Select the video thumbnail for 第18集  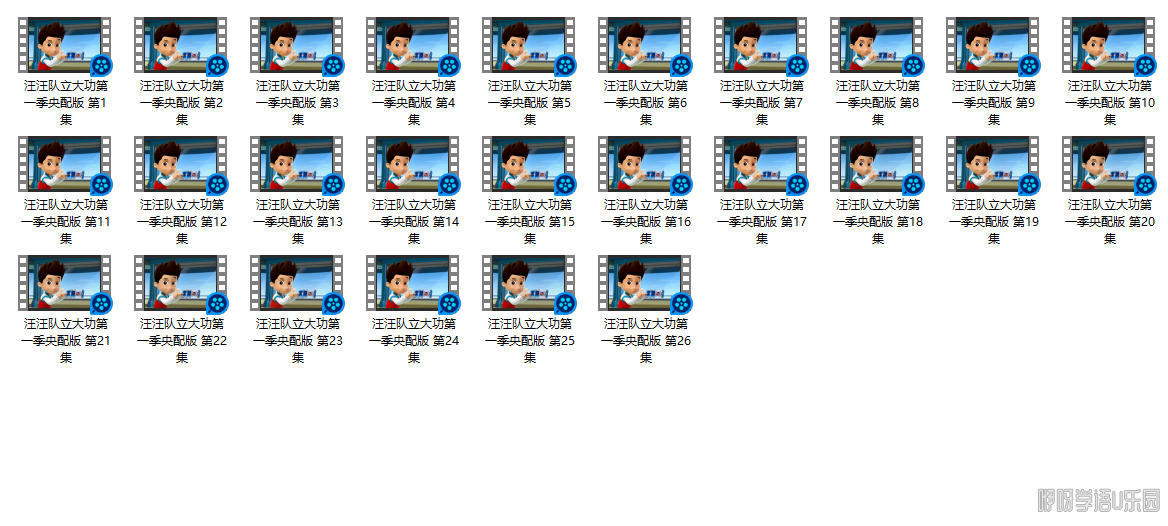(x=878, y=164)
